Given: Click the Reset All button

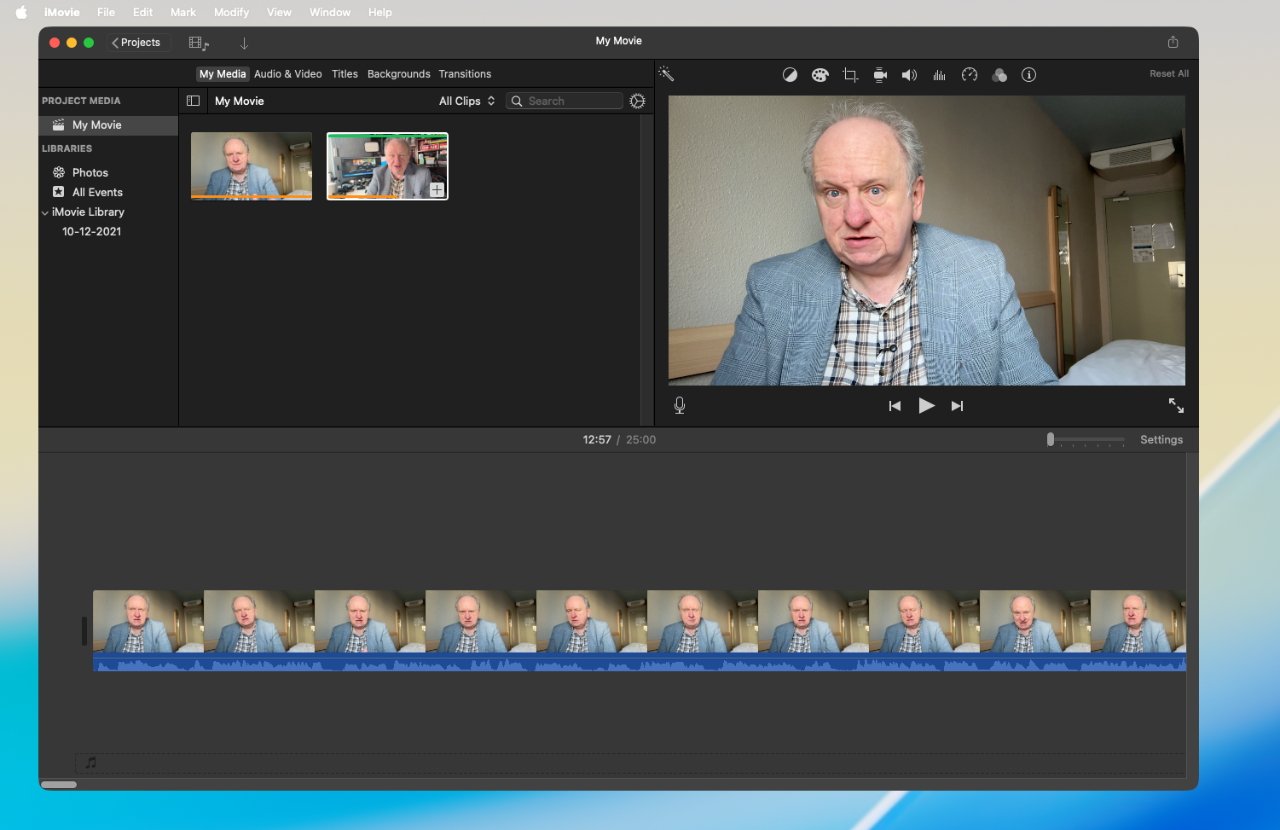Looking at the screenshot, I should click(1168, 73).
